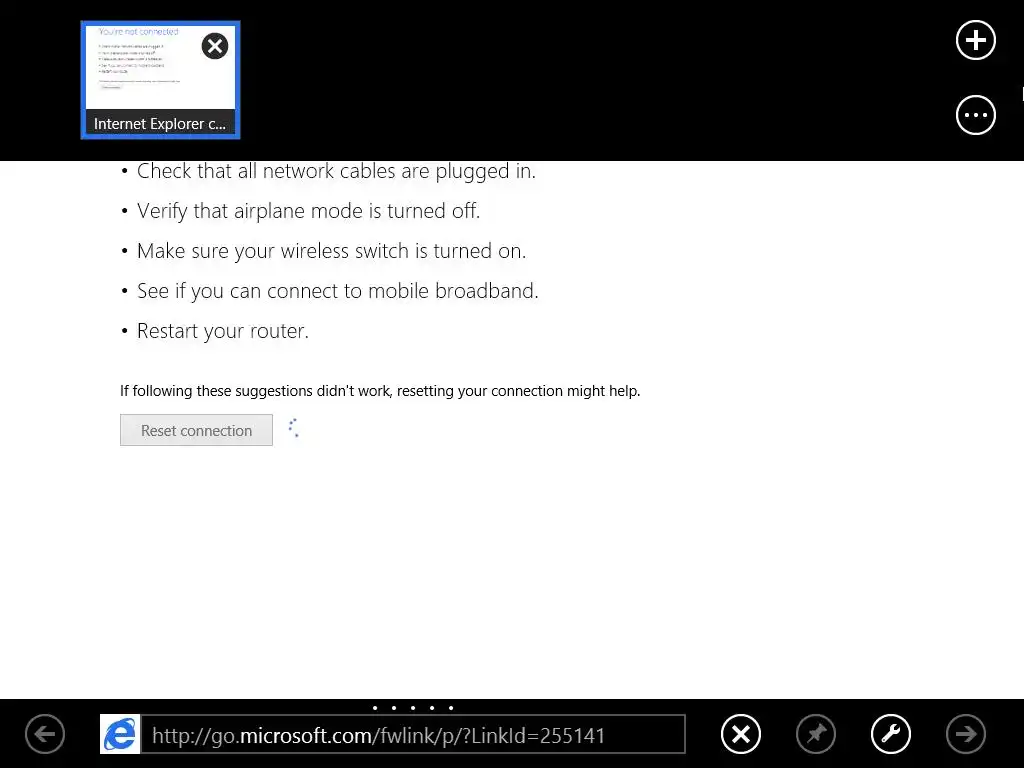Image resolution: width=1024 pixels, height=768 pixels.
Task: Go forward with the forward arrow
Action: (966, 734)
